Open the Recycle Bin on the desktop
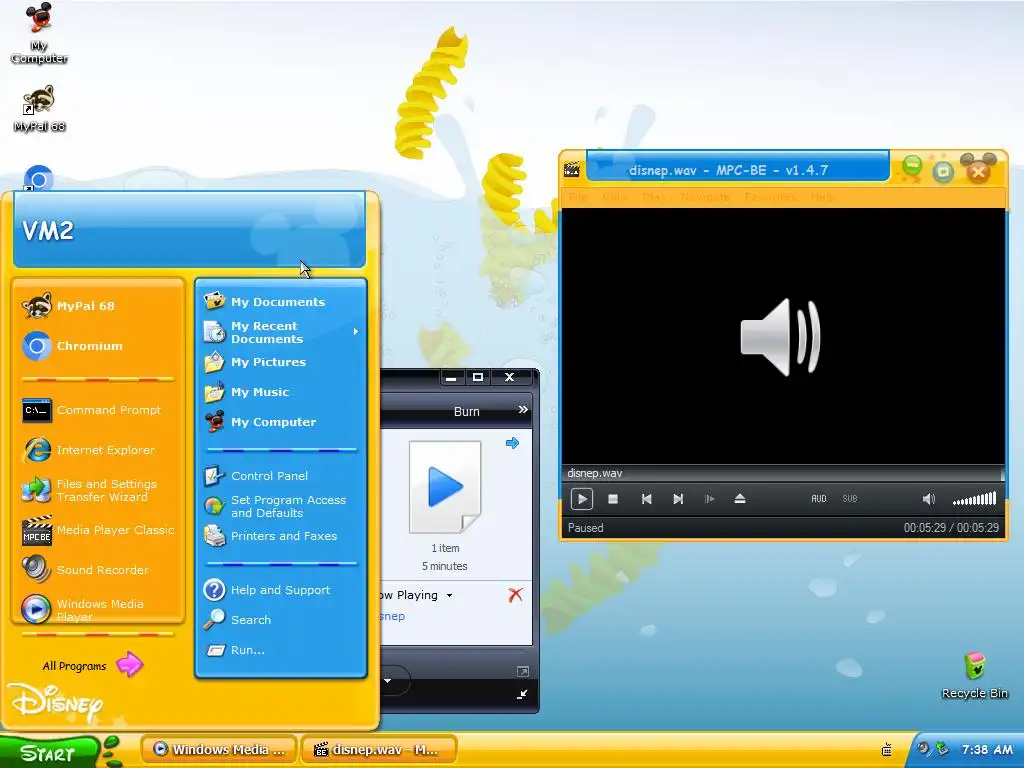Image resolution: width=1024 pixels, height=768 pixels. click(974, 675)
